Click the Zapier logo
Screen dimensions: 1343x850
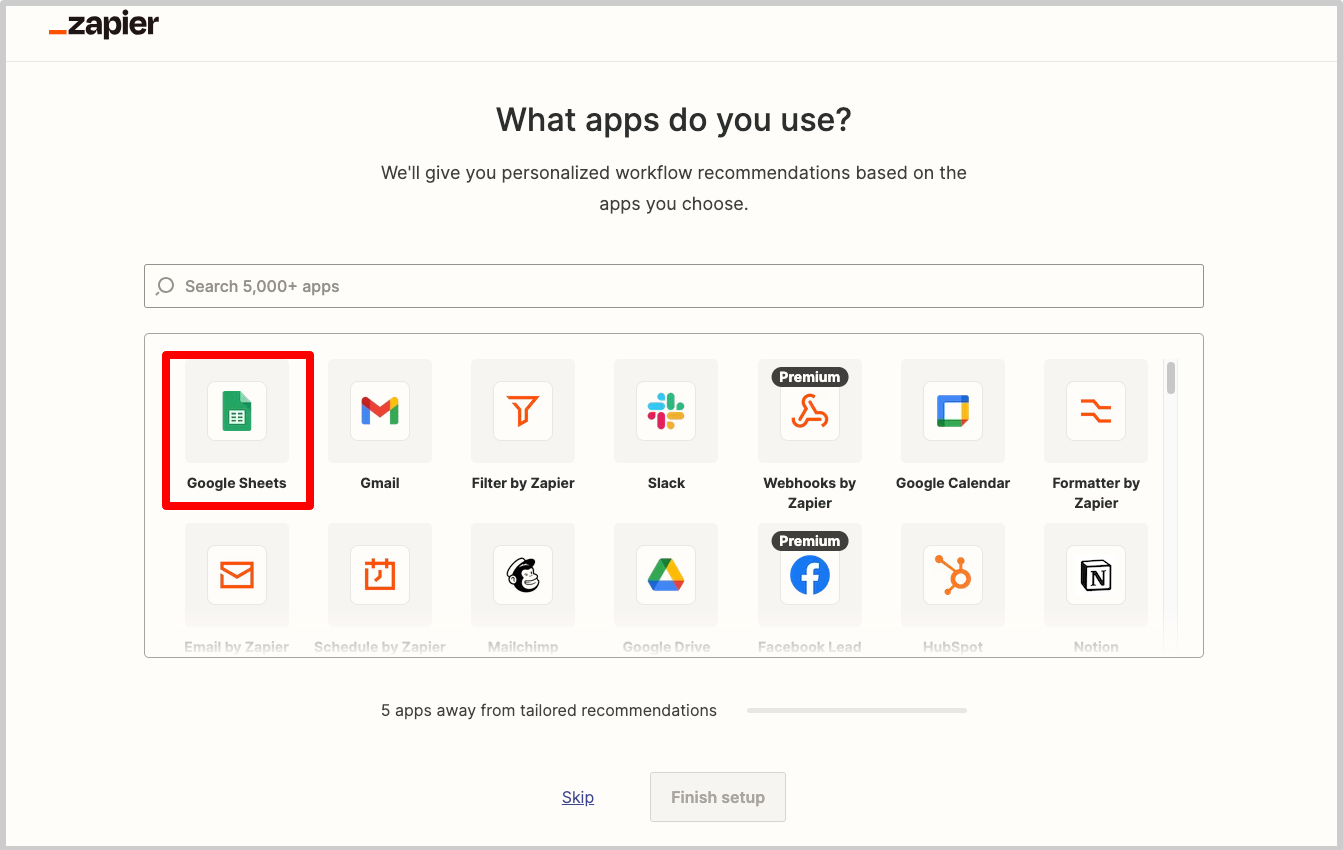coord(104,26)
